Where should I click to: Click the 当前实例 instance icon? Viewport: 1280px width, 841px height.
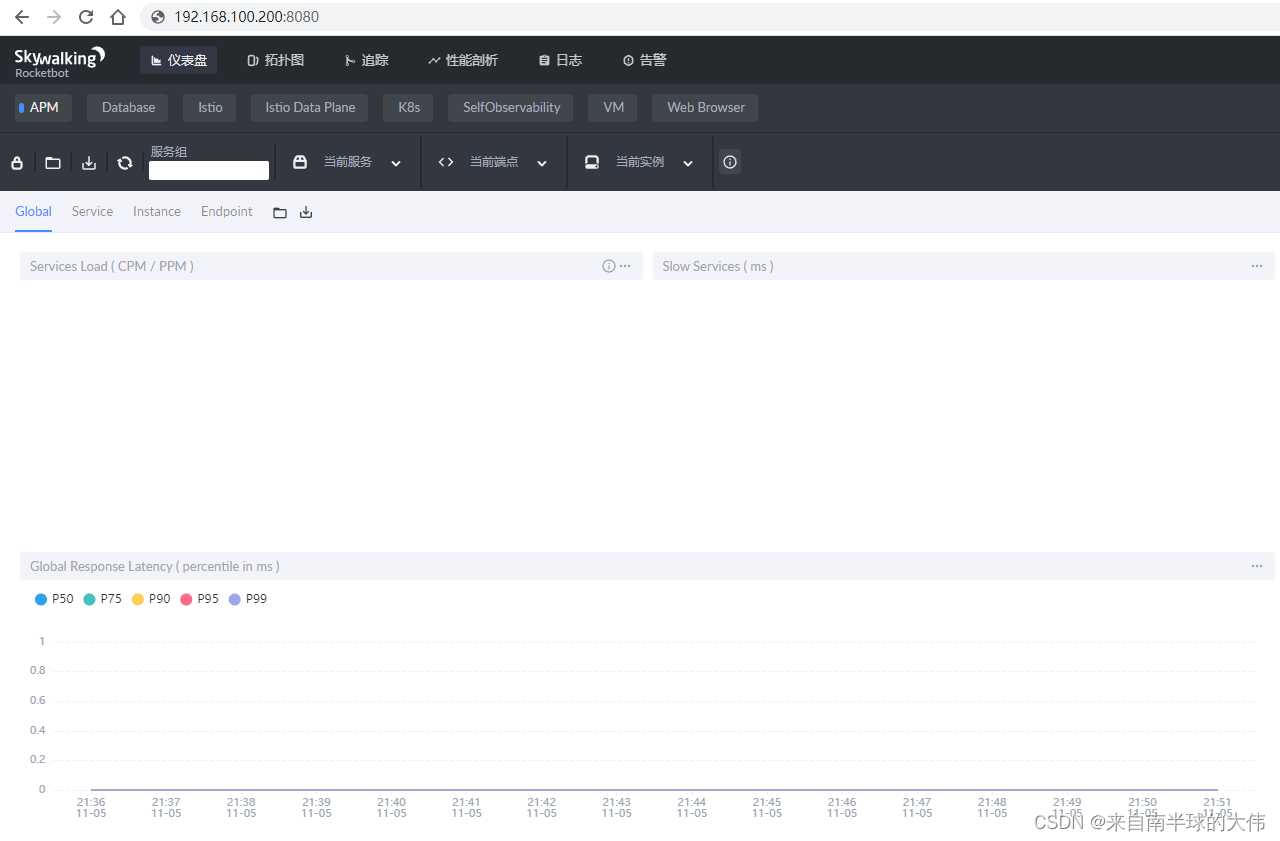click(591, 162)
